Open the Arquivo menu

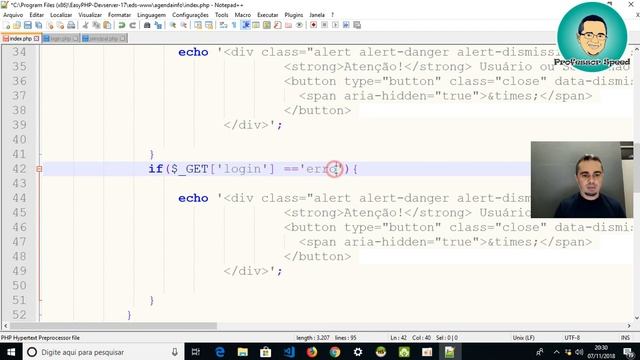[x=13, y=15]
